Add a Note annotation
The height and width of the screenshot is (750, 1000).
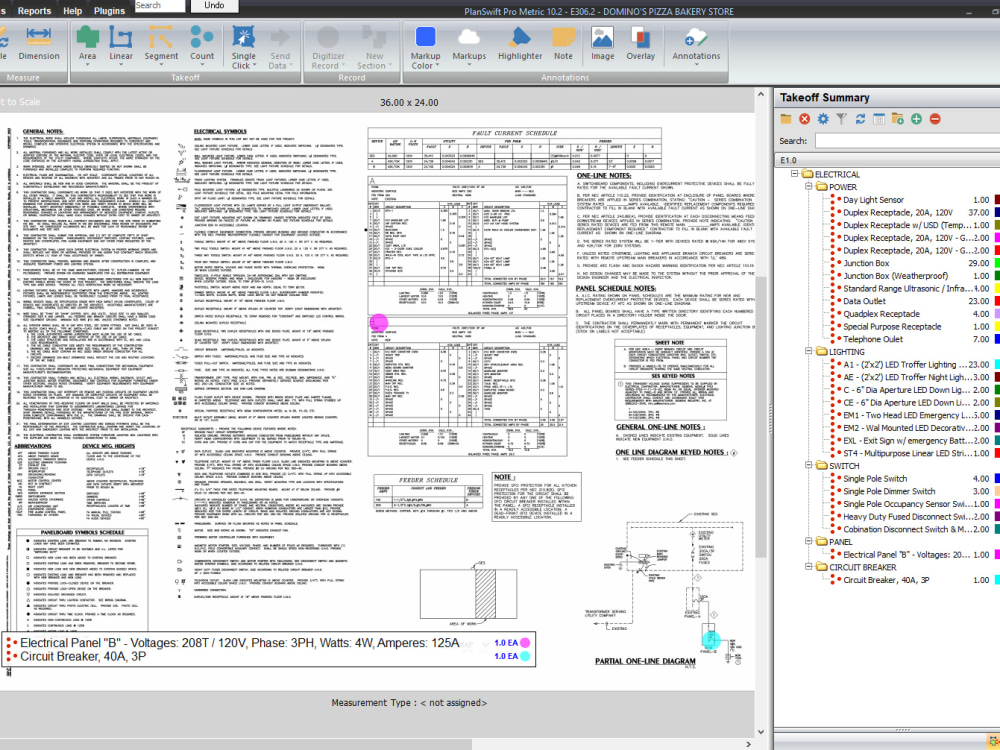563,43
